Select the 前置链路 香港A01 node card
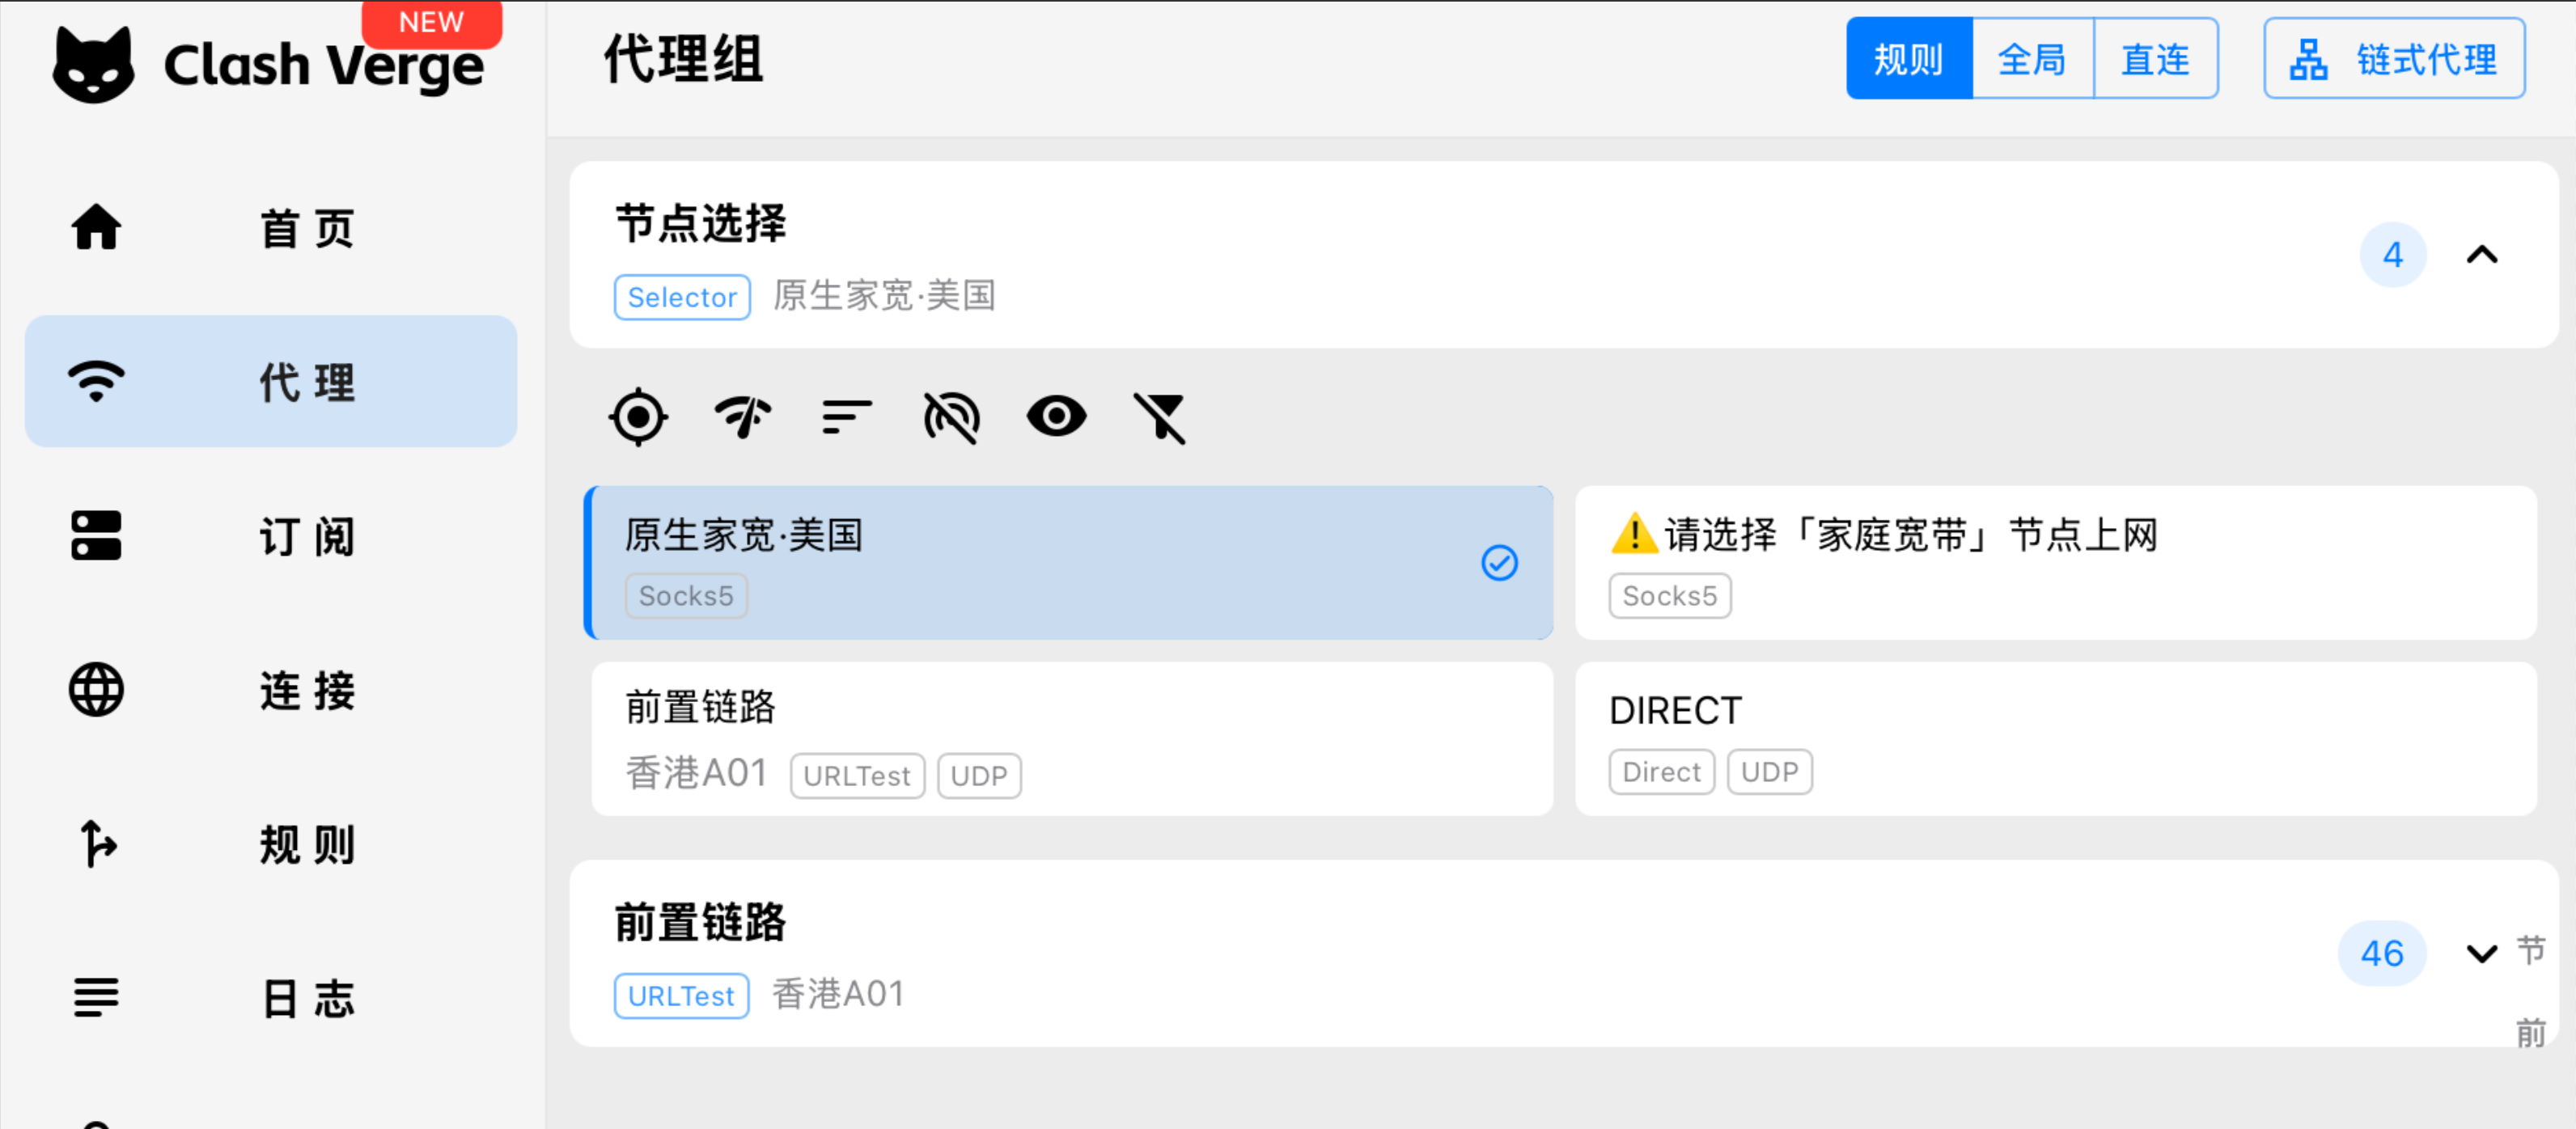This screenshot has width=2576, height=1129. 1072,739
